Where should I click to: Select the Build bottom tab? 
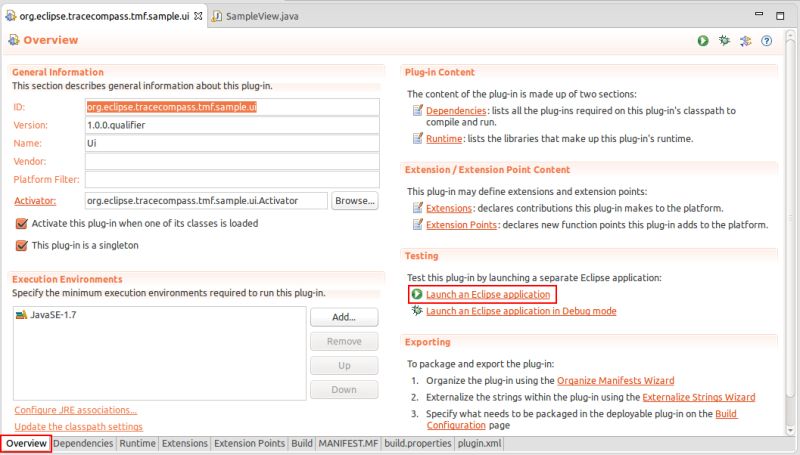click(302, 443)
